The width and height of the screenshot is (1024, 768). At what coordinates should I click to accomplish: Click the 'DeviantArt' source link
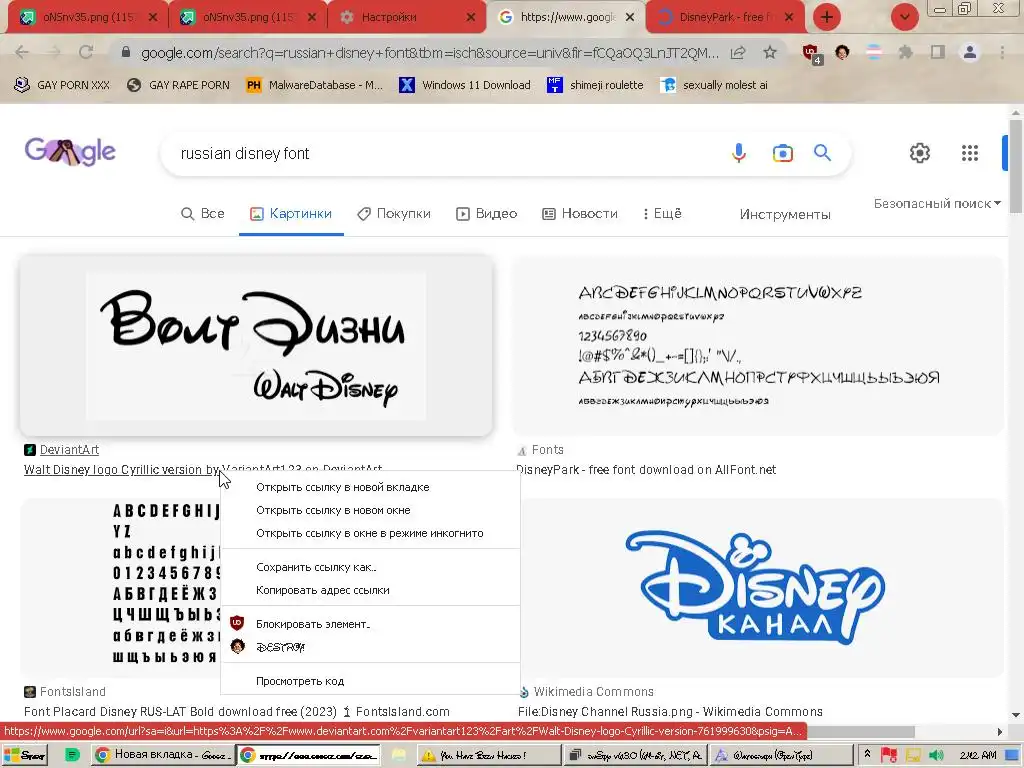click(x=69, y=450)
